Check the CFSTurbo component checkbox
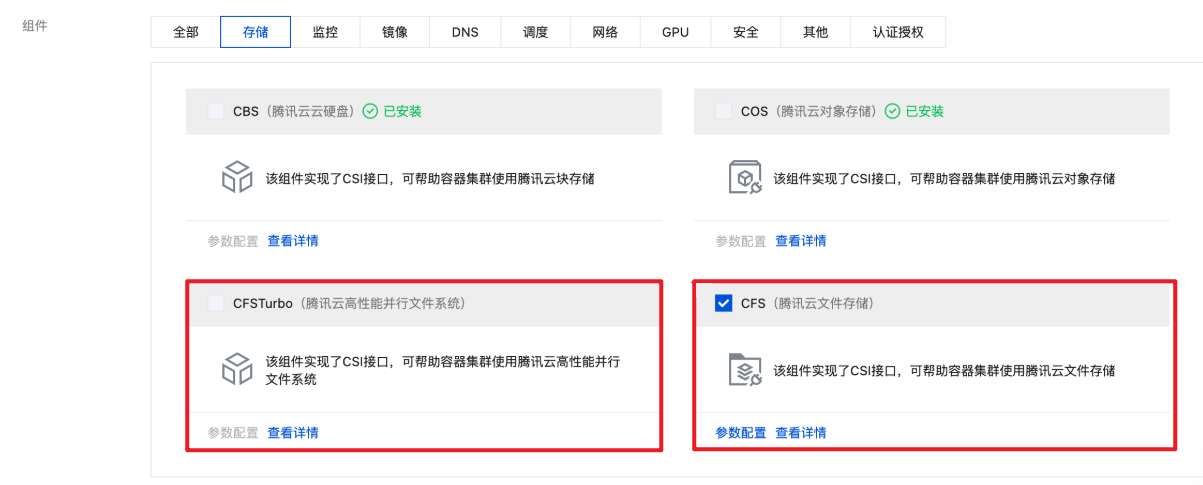Screen dimensions: 1203x485 (x=216, y=303)
